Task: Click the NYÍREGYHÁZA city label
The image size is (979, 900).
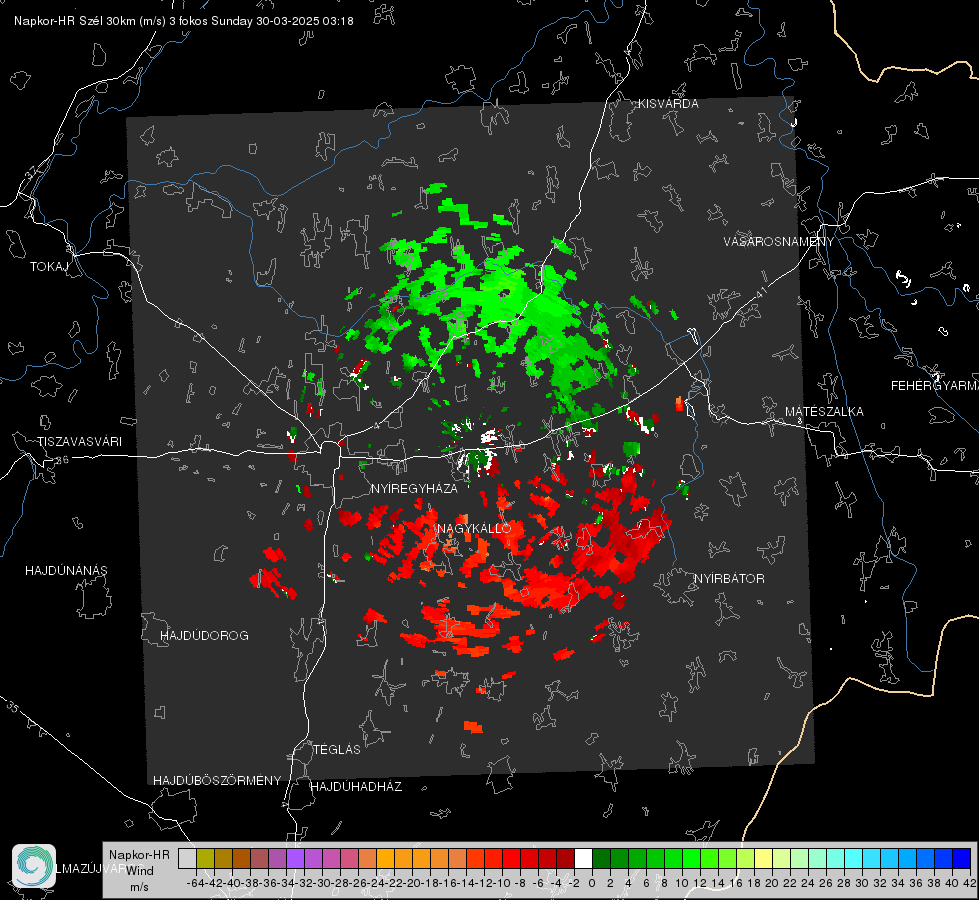Action: 414,488
